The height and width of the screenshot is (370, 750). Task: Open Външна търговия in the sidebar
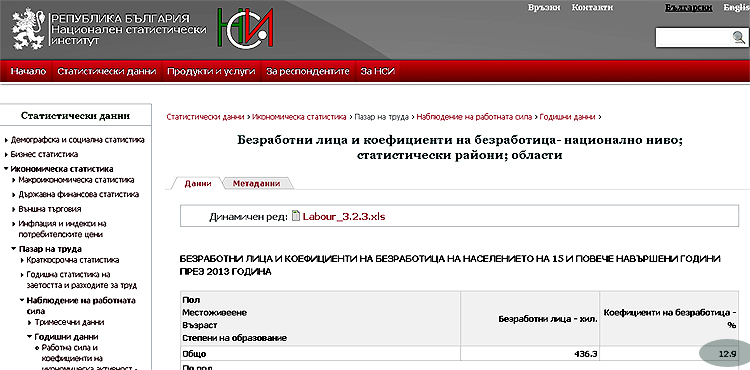pos(49,209)
